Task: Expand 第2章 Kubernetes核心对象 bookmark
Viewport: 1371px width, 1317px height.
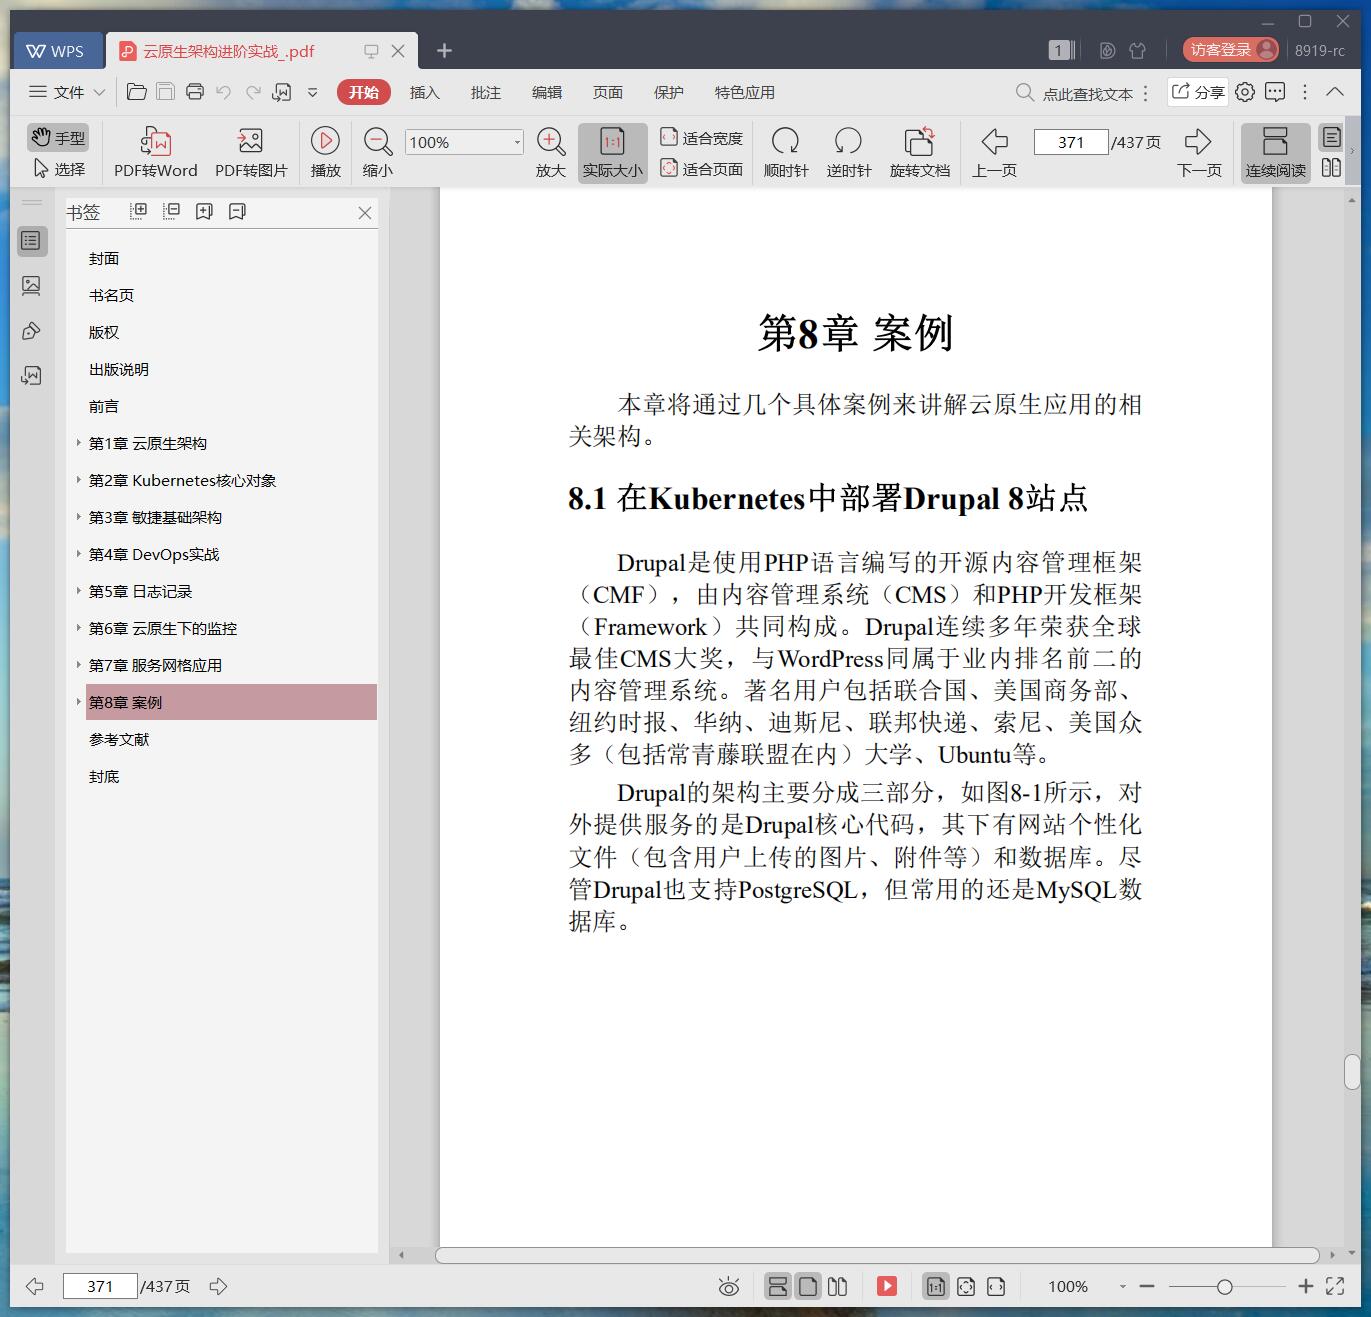Action: click(x=79, y=479)
